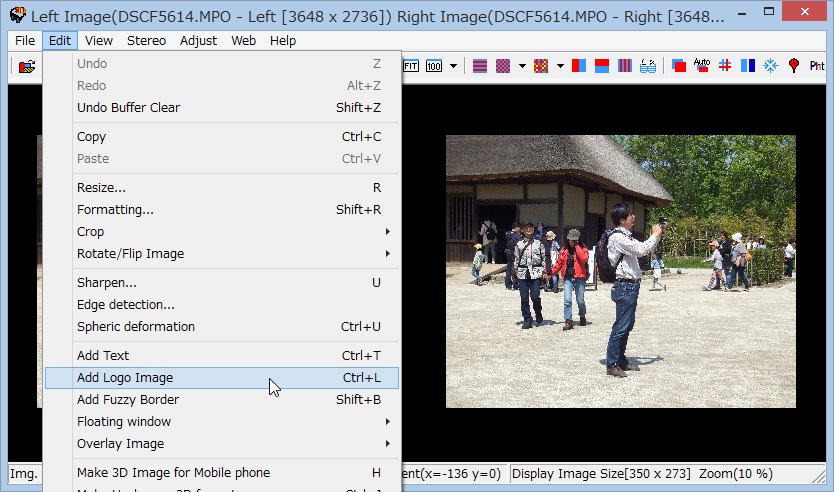
Task: Select the vertical red-blue stripes icon
Action: click(625, 66)
